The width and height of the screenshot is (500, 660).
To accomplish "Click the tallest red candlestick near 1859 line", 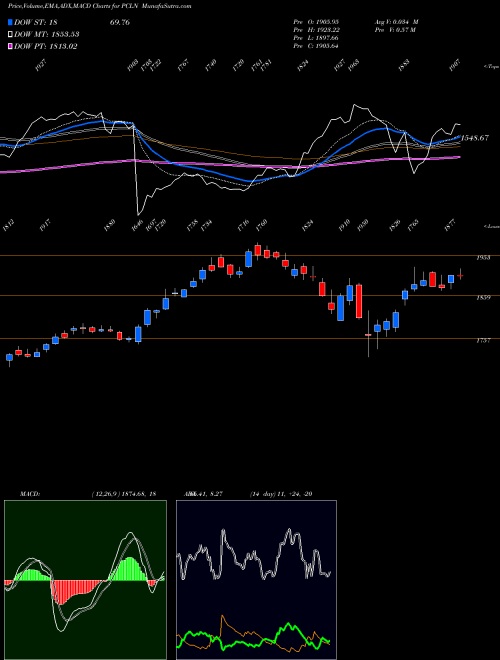I will (359, 301).
